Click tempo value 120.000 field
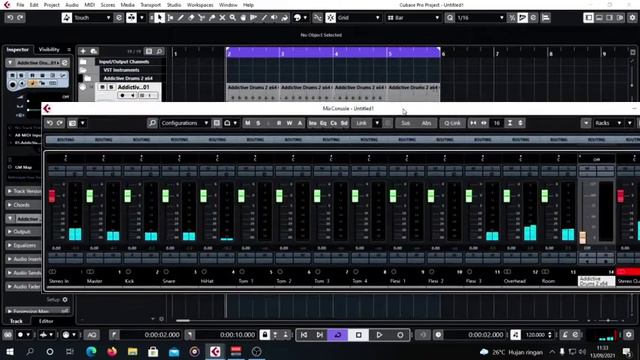640x360 pixels. (x=535, y=335)
